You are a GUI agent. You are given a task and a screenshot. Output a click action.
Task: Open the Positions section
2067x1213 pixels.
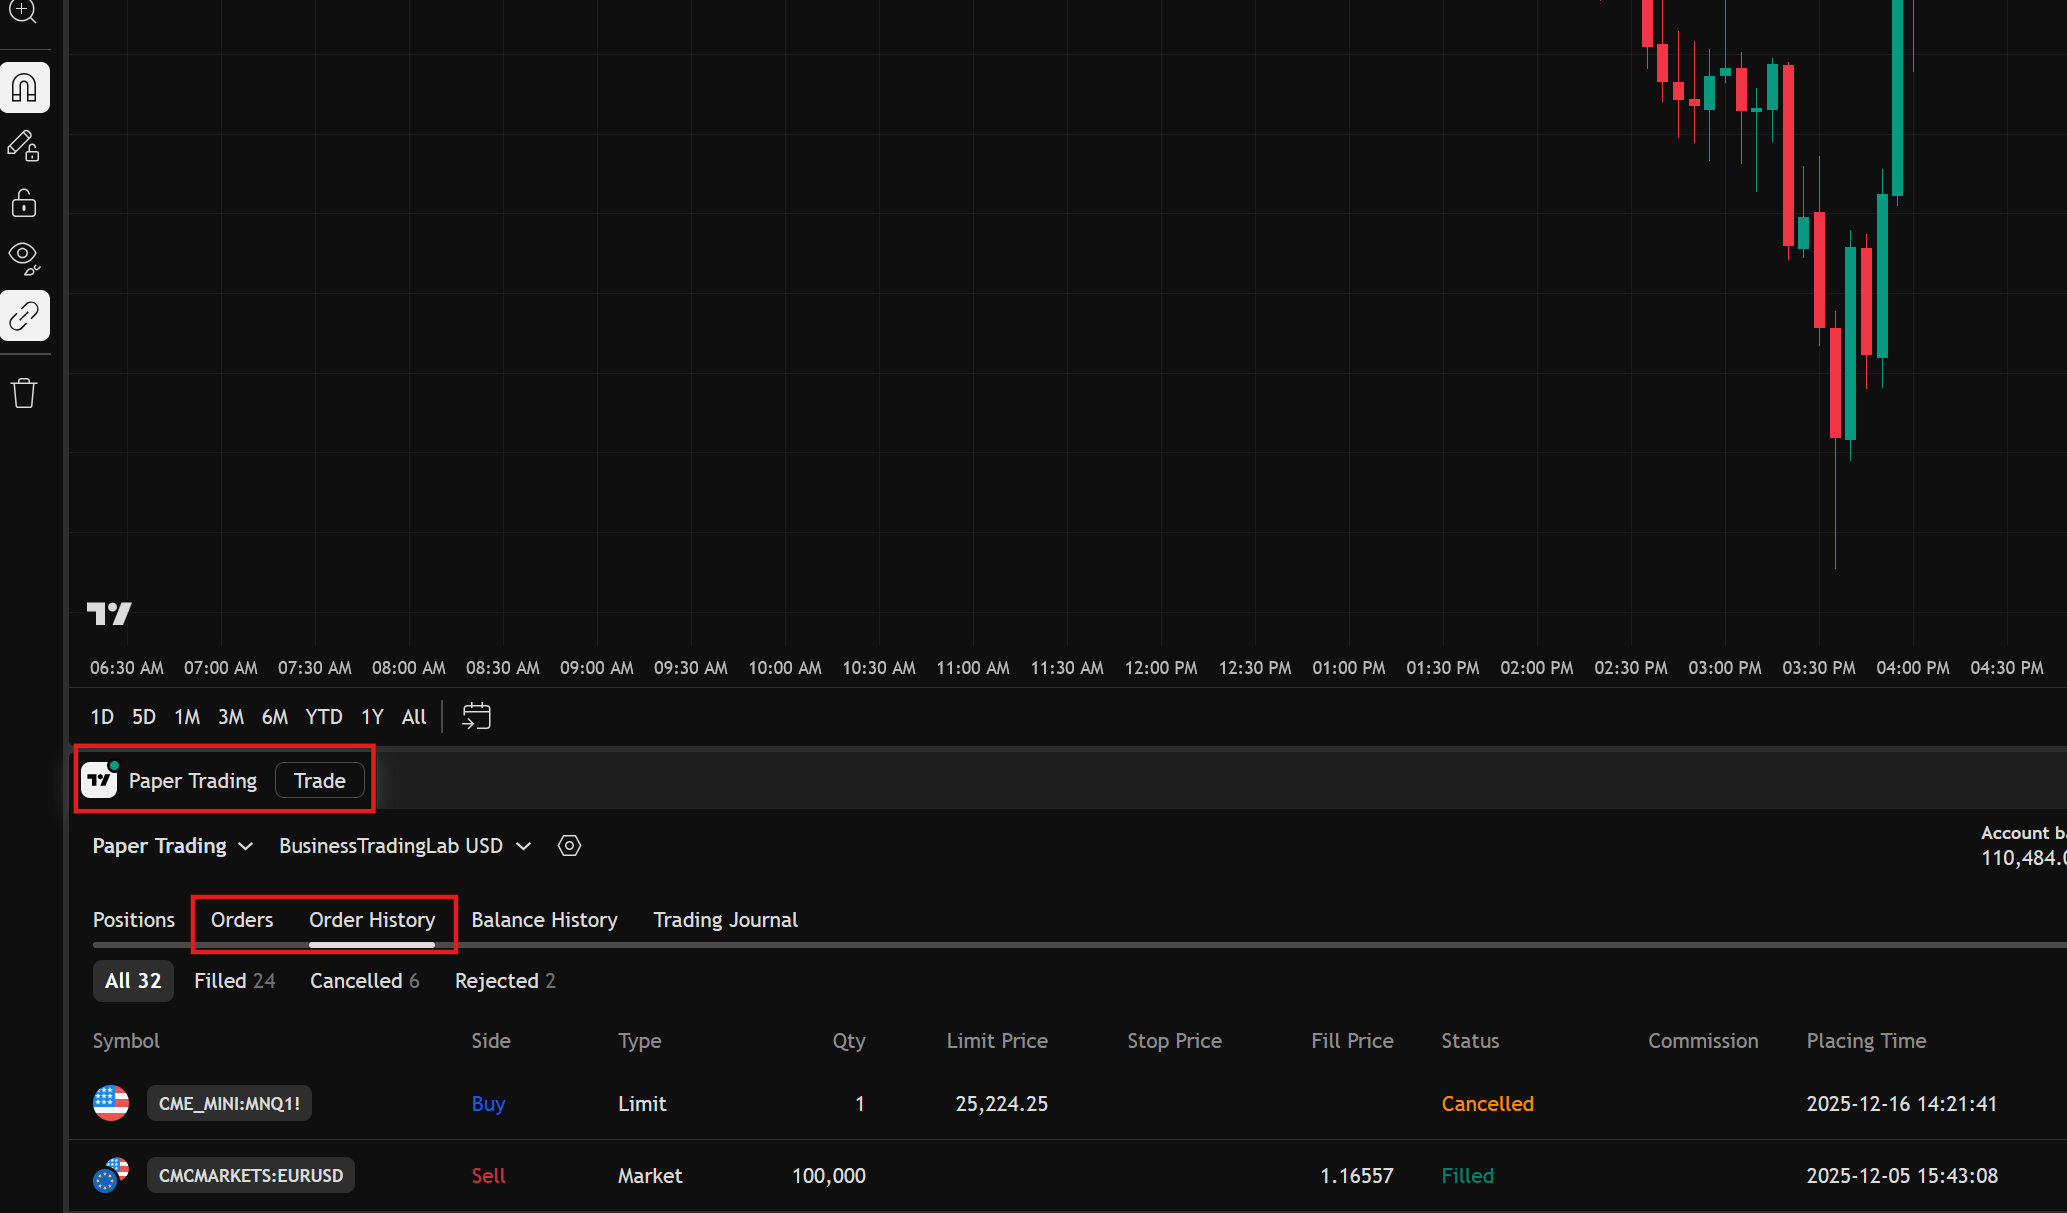point(133,919)
